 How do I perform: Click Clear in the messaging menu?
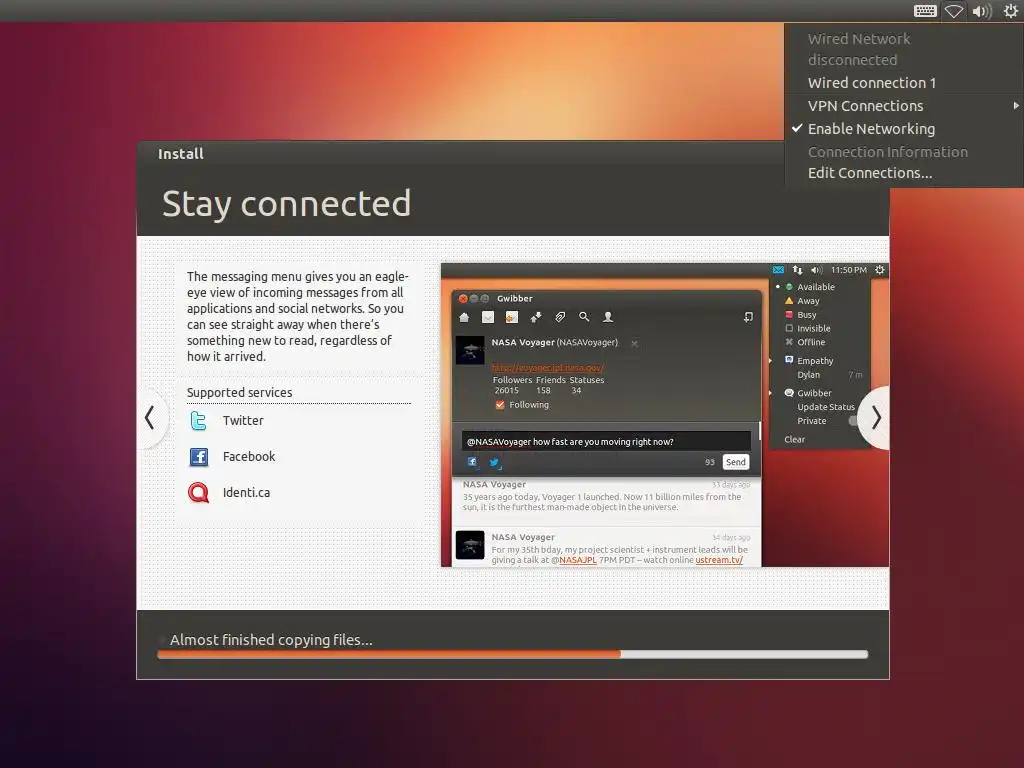pos(795,440)
